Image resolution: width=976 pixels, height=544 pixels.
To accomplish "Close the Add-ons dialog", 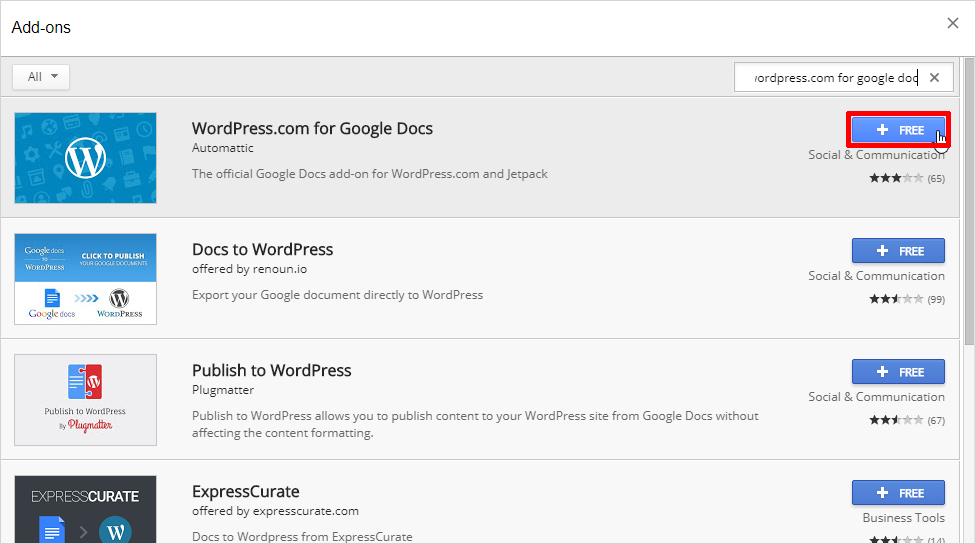I will click(952, 24).
